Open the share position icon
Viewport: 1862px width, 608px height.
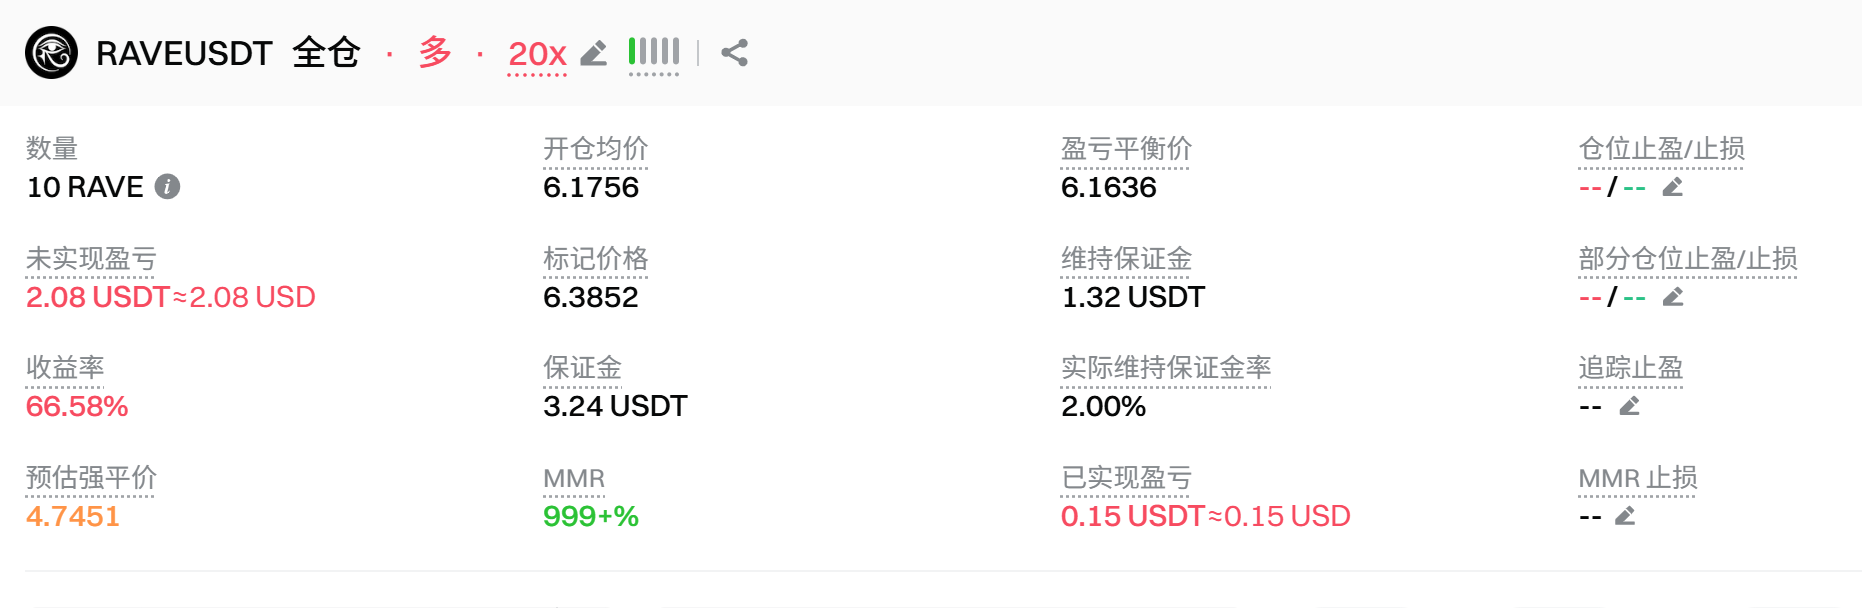coord(736,53)
